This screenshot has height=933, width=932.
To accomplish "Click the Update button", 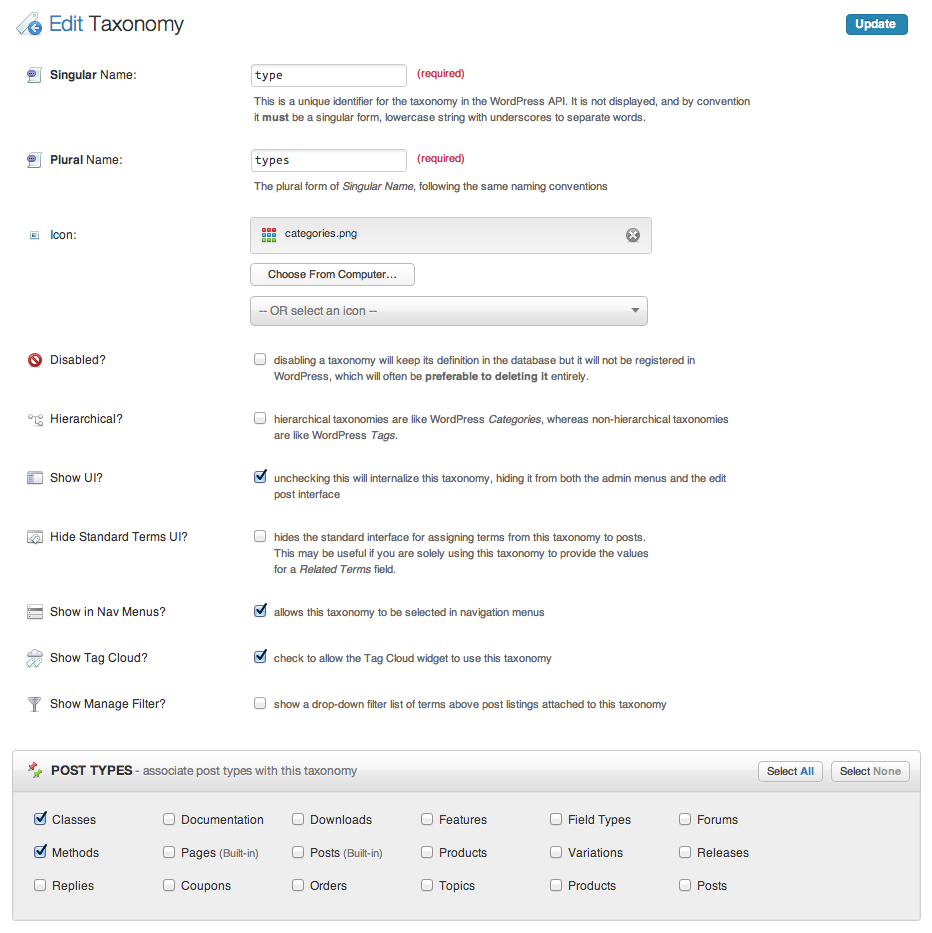I will [877, 24].
